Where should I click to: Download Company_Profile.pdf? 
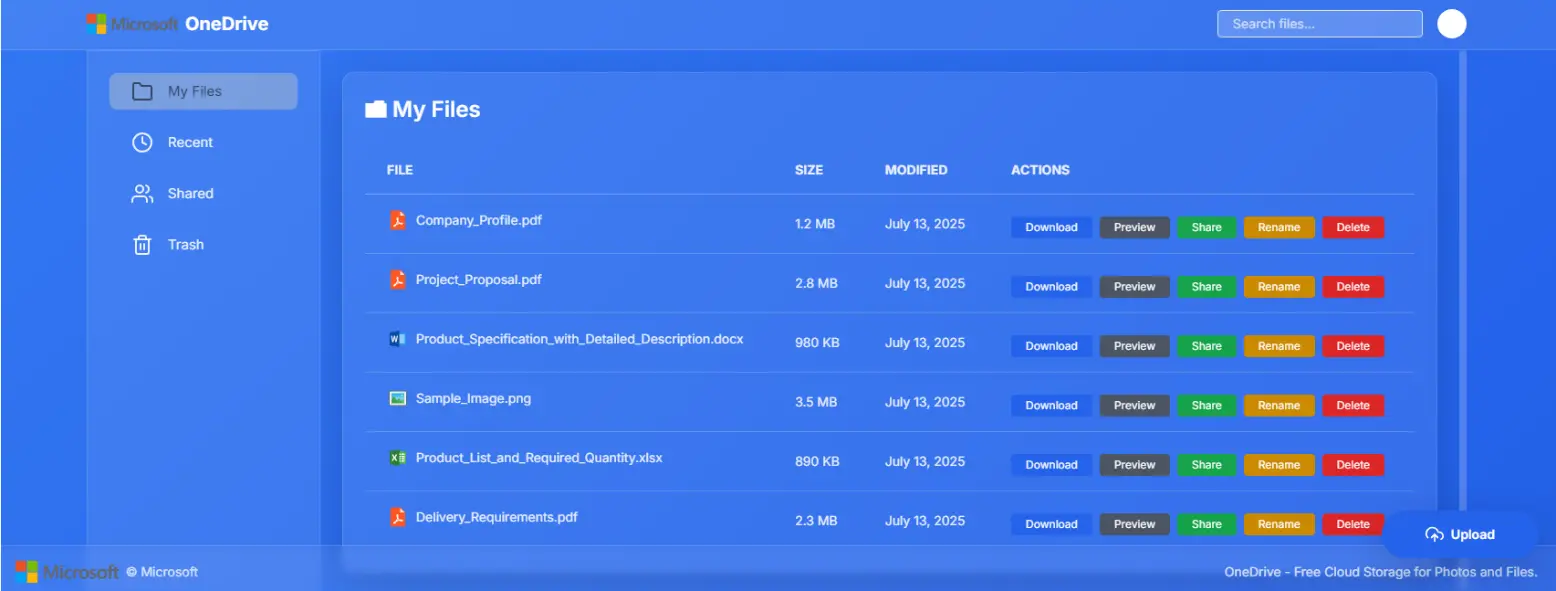pos(1051,227)
